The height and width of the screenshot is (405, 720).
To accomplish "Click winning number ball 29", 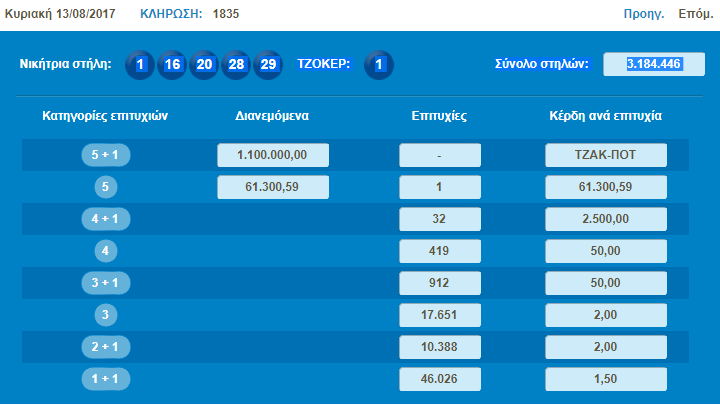I will click(x=268, y=65).
